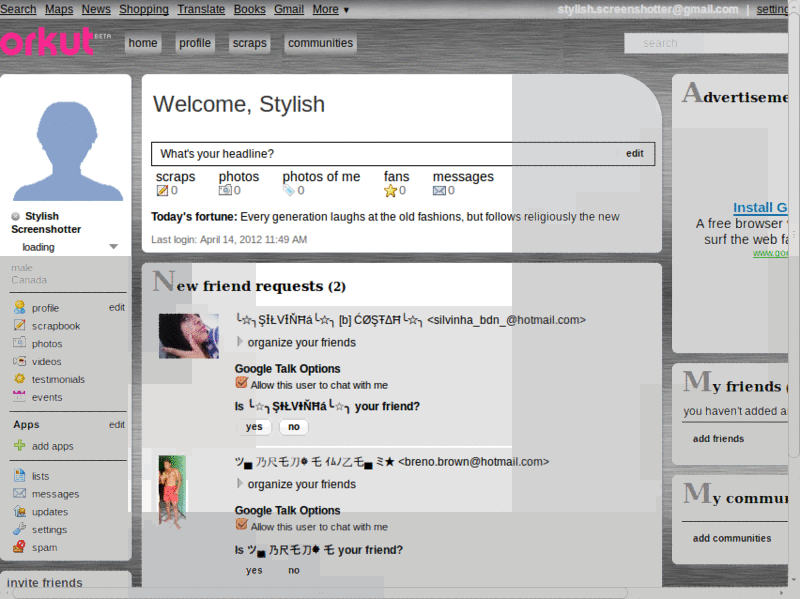Open Books in the top Google bar

tap(249, 9)
